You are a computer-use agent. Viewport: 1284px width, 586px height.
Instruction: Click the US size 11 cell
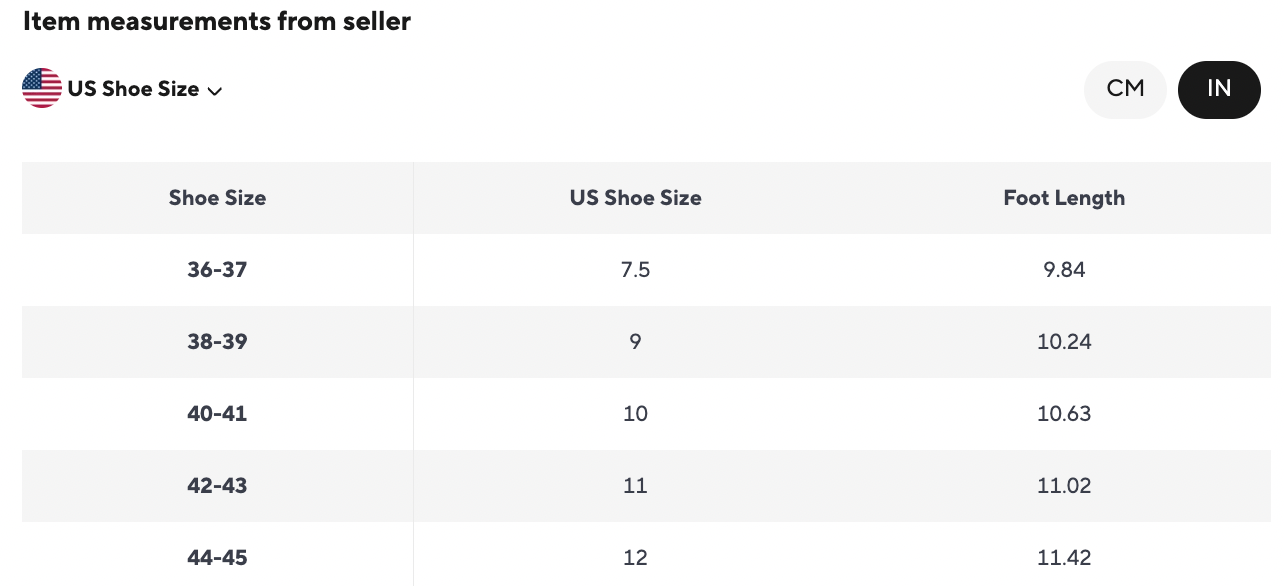tap(635, 486)
